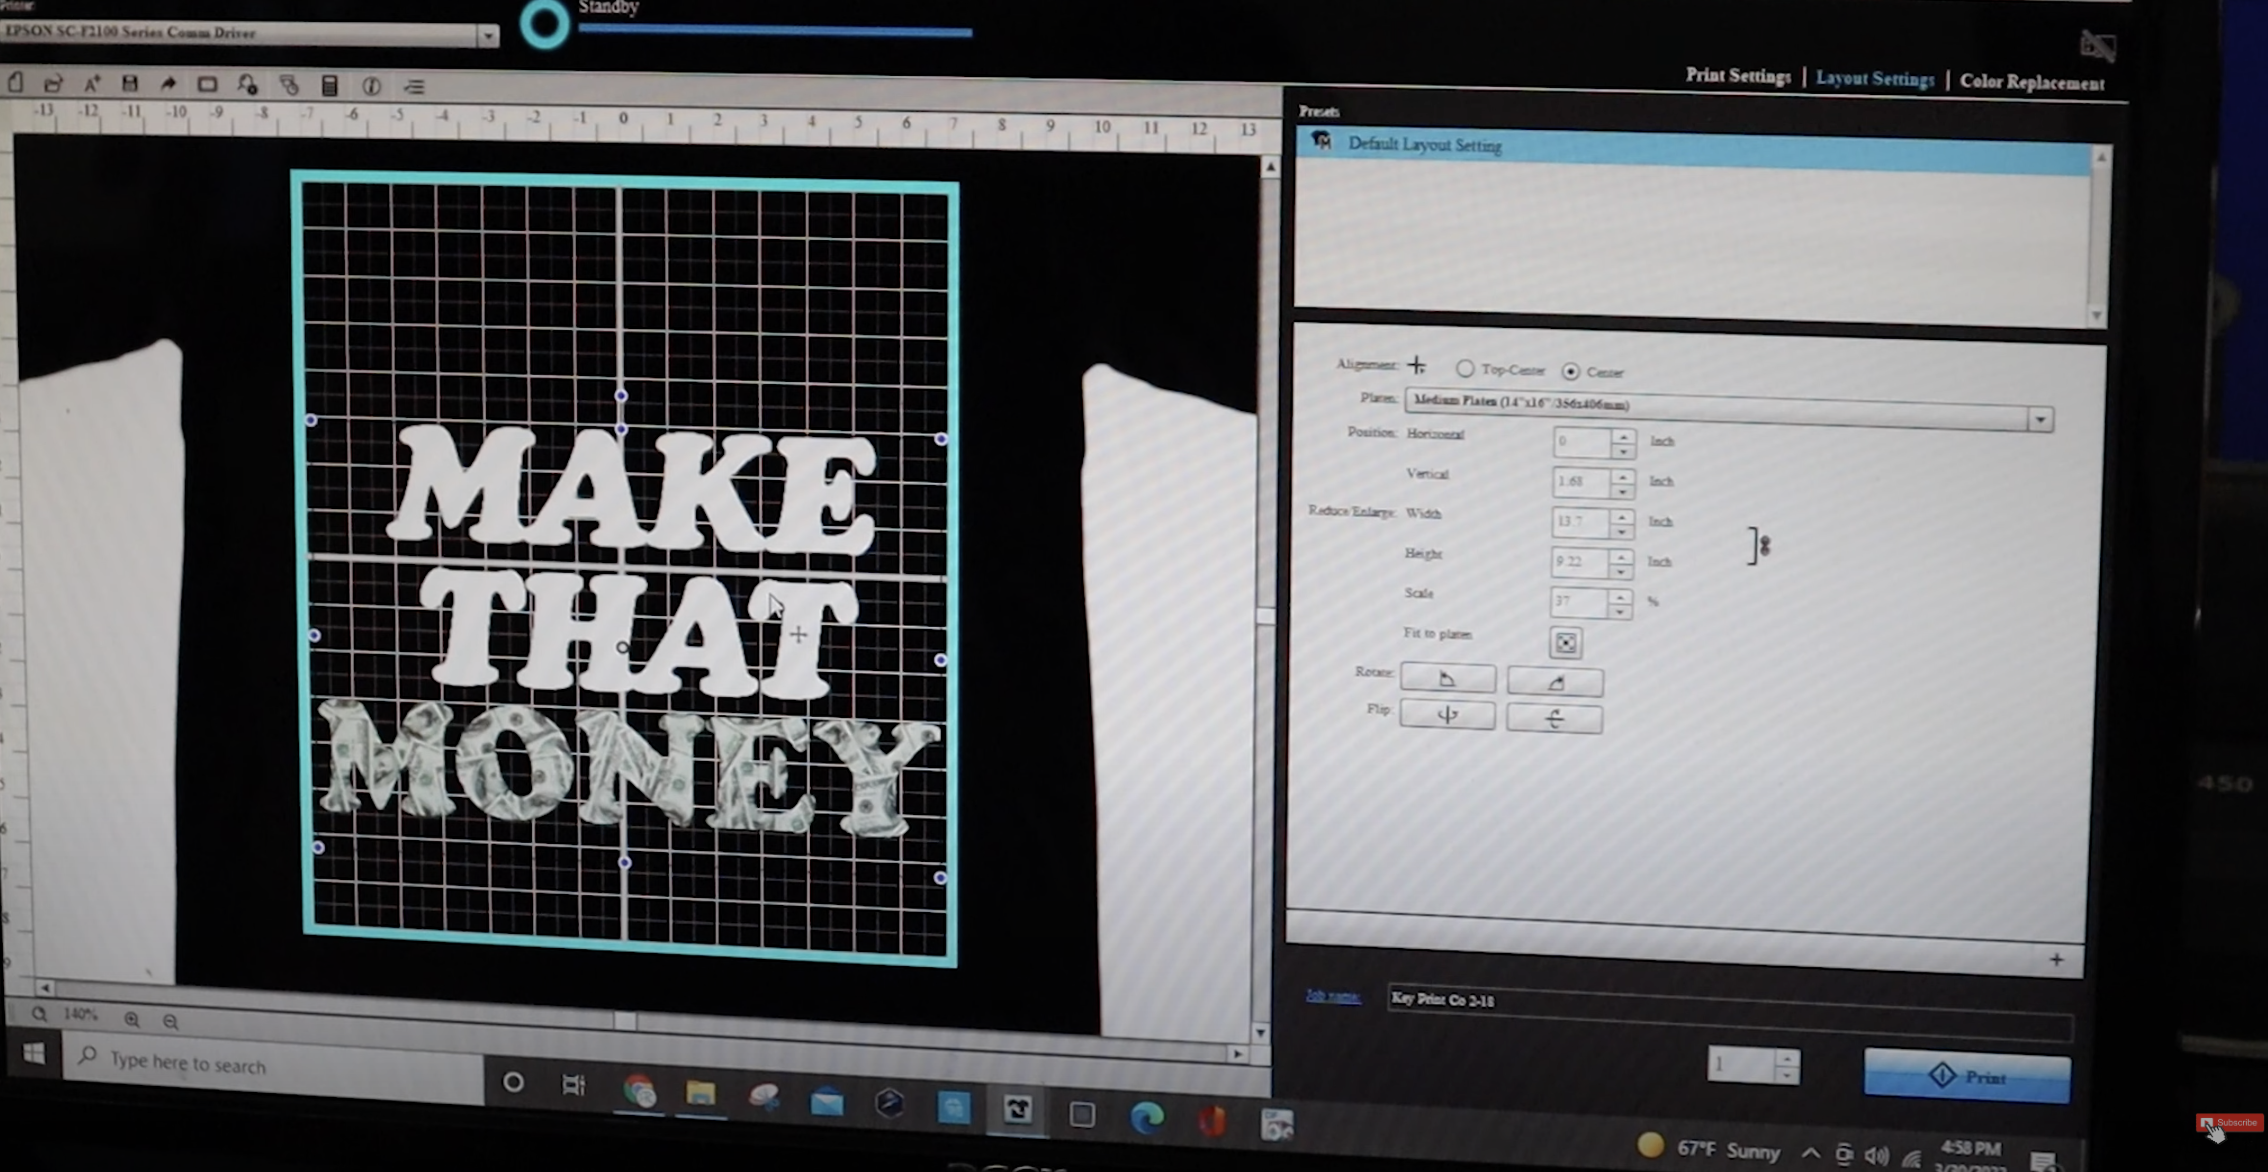The image size is (2268, 1172).
Task: Rotate the image counterclockwise with the left Rotate button
Action: click(x=1447, y=679)
